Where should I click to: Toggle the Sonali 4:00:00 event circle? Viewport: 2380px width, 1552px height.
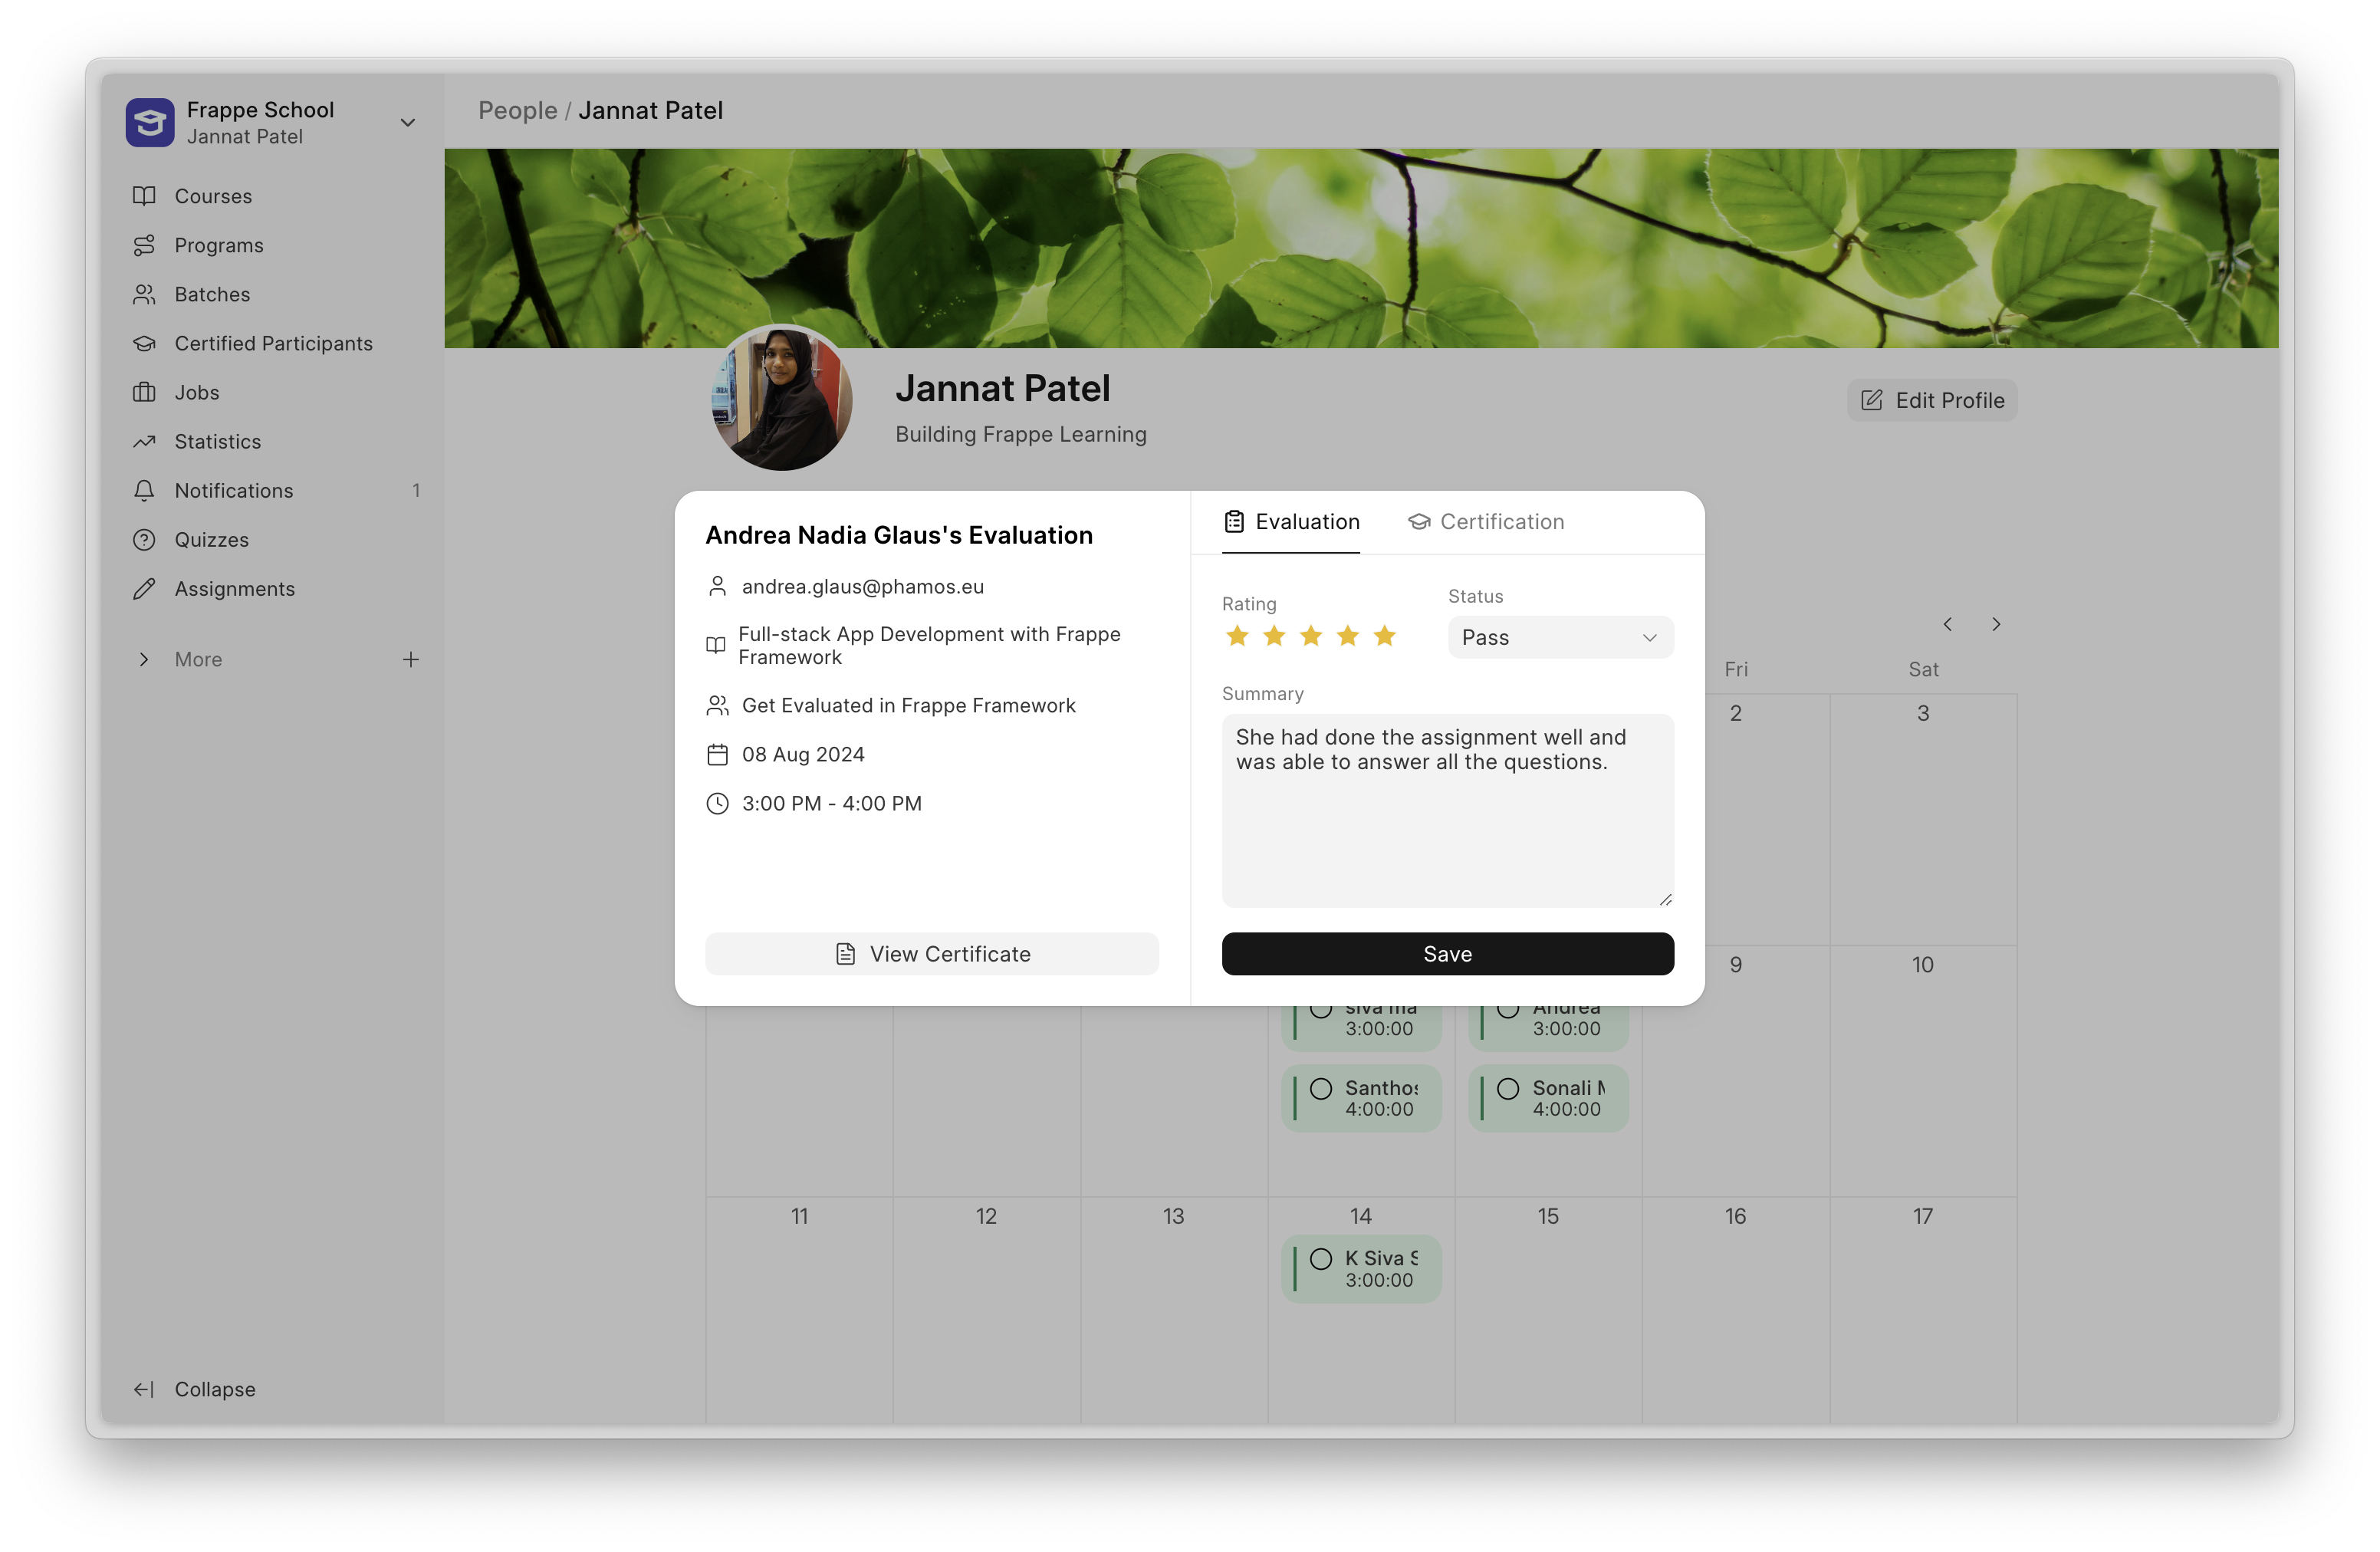coord(1508,1088)
